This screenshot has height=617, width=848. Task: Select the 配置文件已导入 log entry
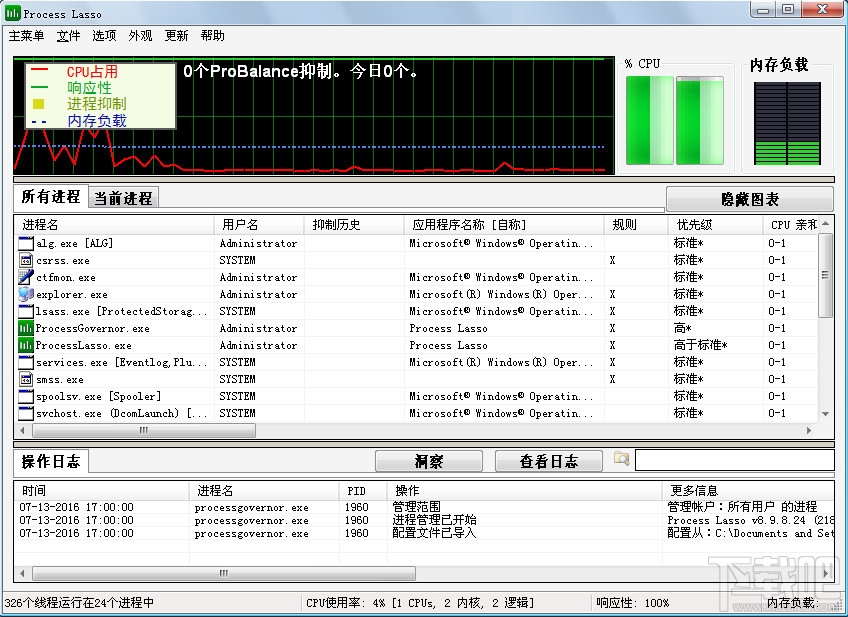(423, 533)
